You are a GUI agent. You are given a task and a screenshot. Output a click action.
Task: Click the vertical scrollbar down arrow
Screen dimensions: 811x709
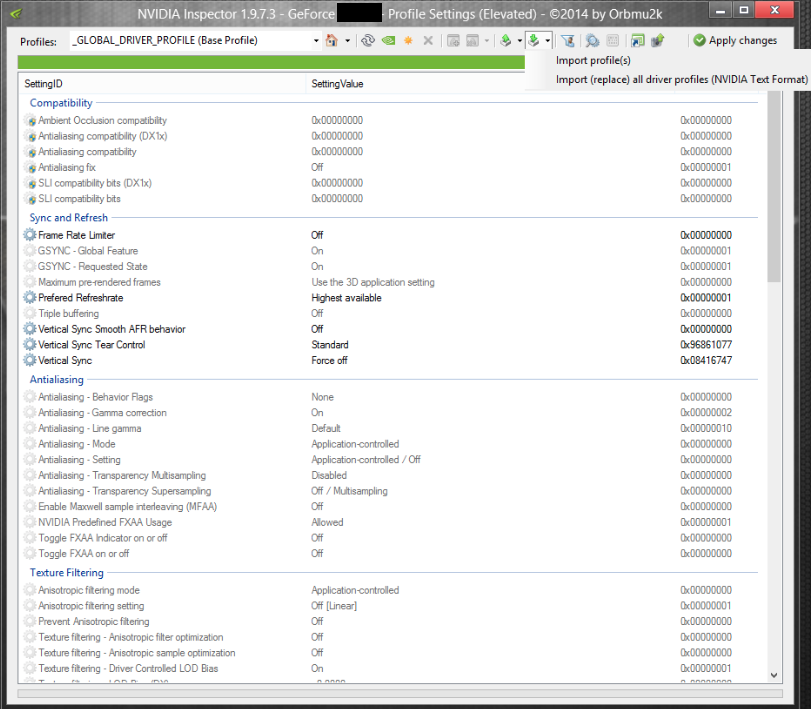[x=774, y=675]
